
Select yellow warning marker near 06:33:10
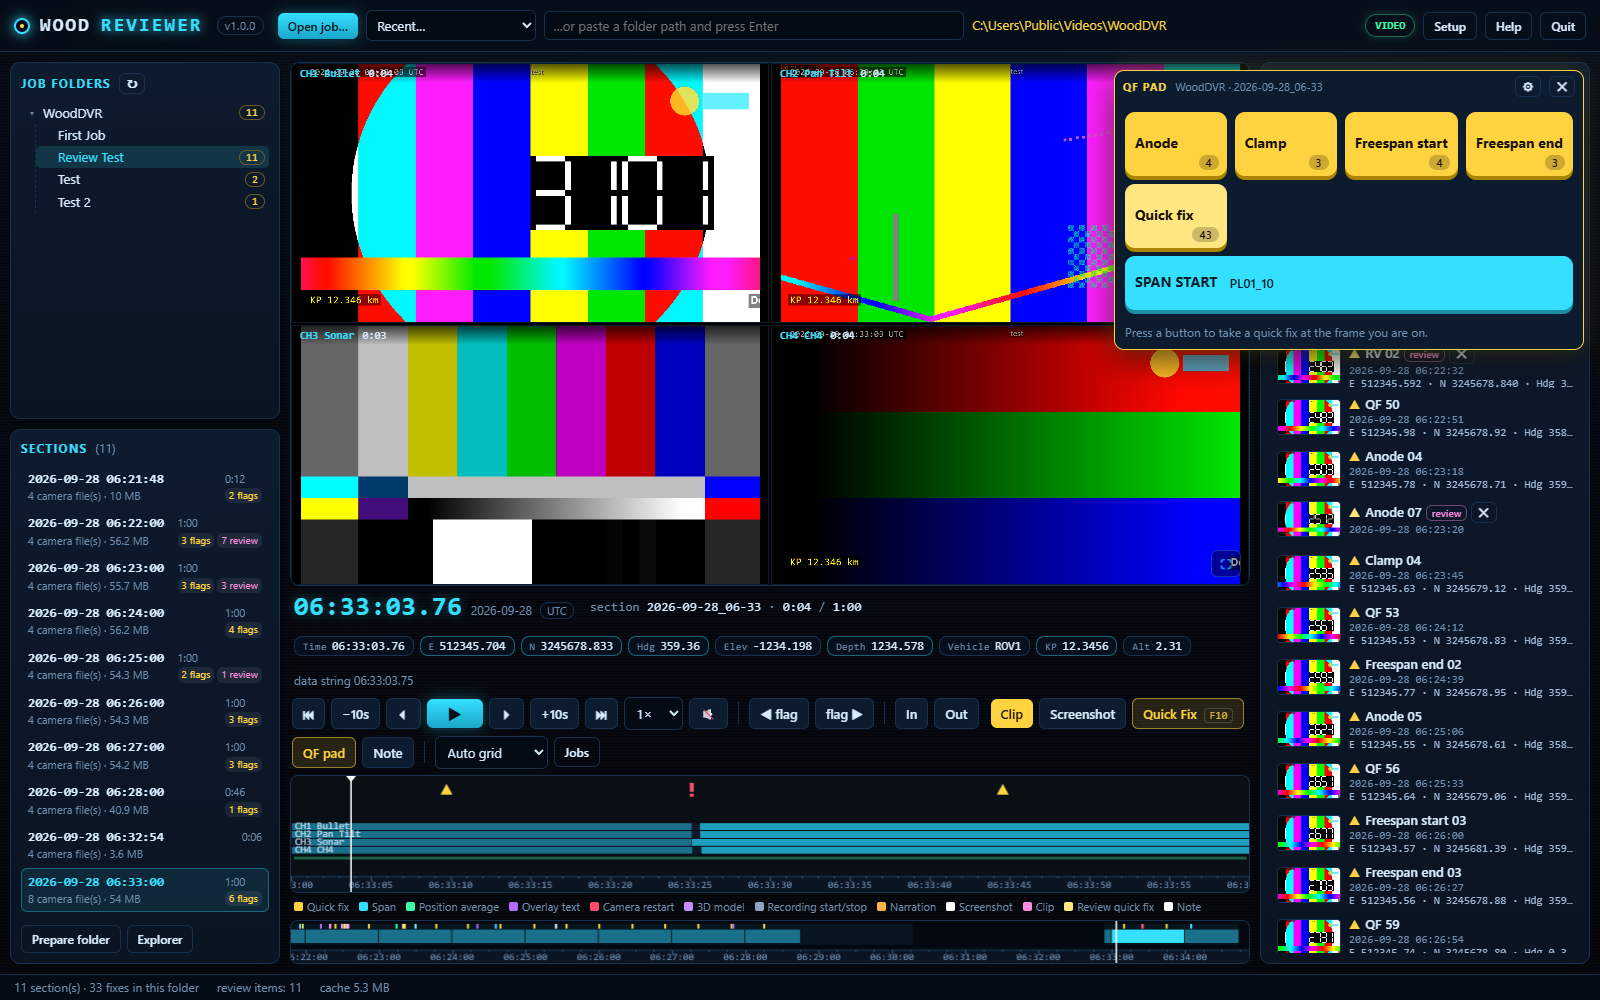[x=447, y=790]
